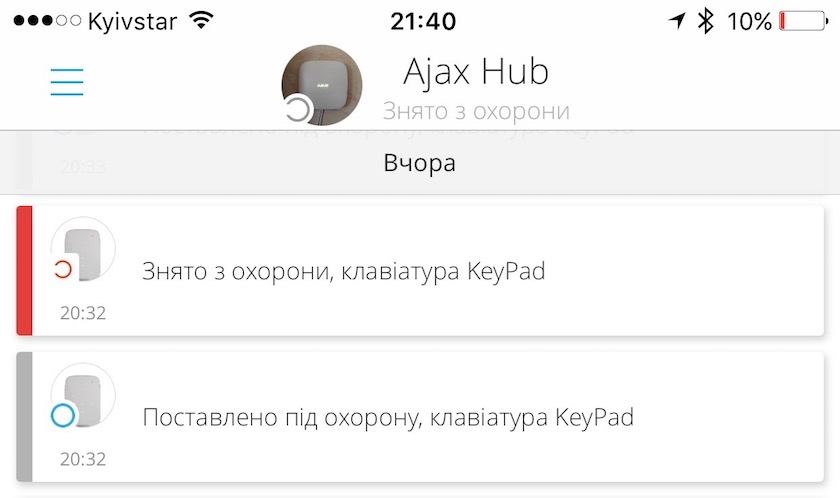Tap red disarm circle icon

pyautogui.click(x=63, y=269)
